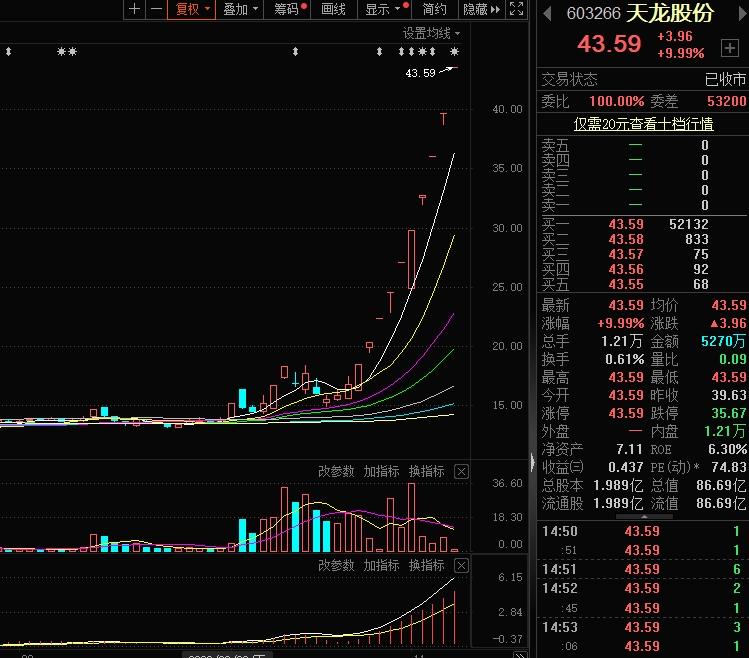Click the plus zoom-in chart button
This screenshot has width=749, height=658.
(135, 10)
